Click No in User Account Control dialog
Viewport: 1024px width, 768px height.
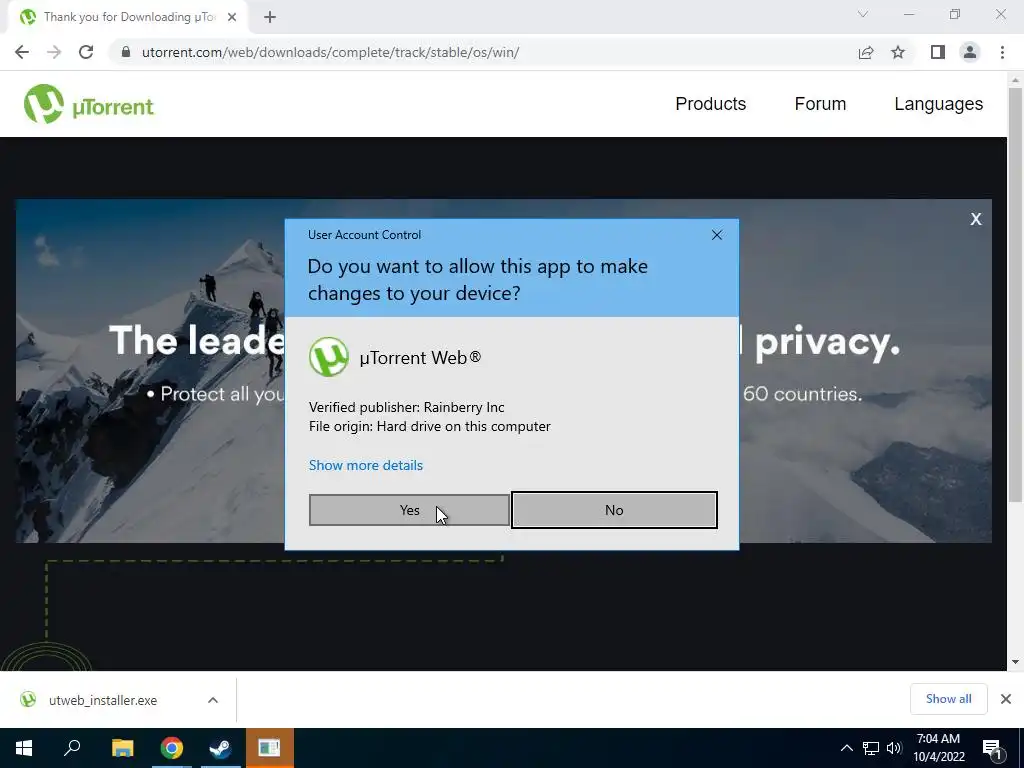614,510
